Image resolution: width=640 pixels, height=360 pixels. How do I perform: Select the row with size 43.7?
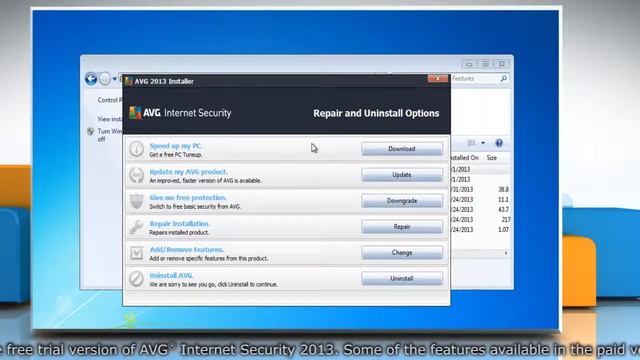[x=480, y=209]
